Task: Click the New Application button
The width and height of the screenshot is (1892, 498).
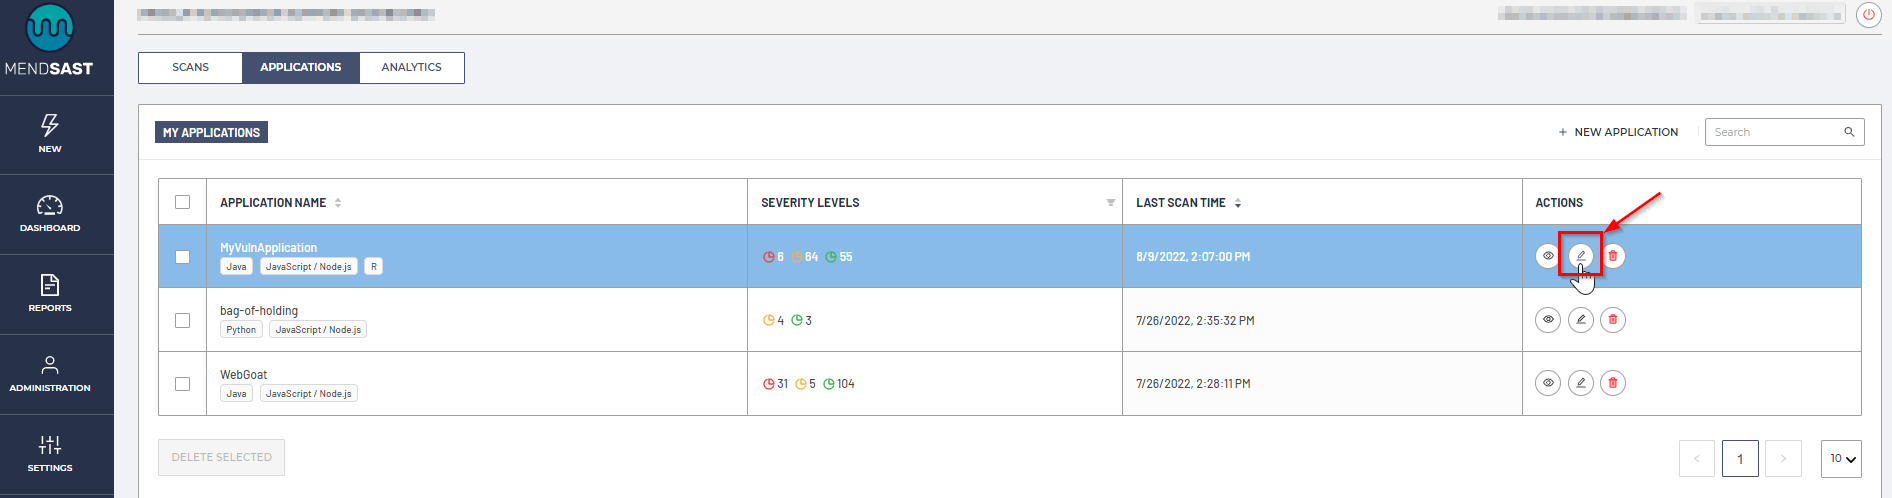Action: [1617, 132]
